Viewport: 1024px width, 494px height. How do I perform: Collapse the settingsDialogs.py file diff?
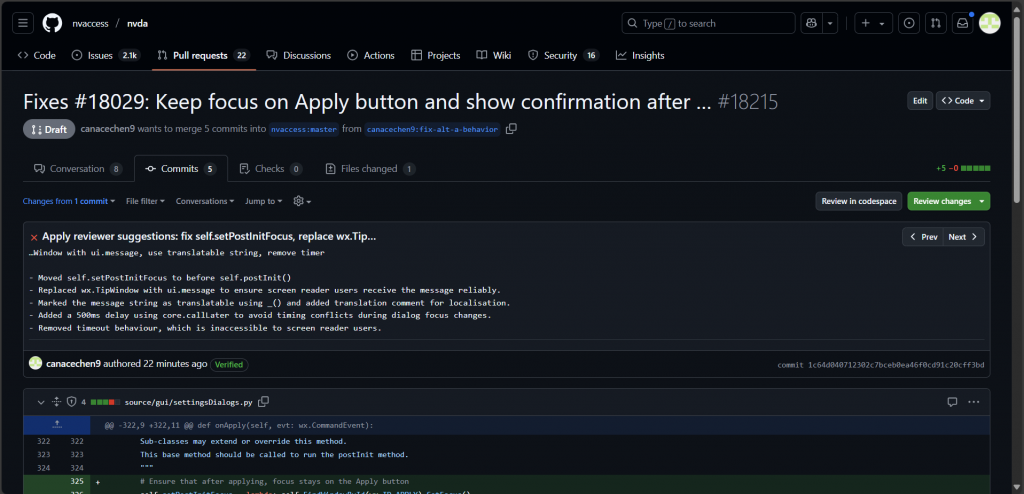click(x=40, y=402)
